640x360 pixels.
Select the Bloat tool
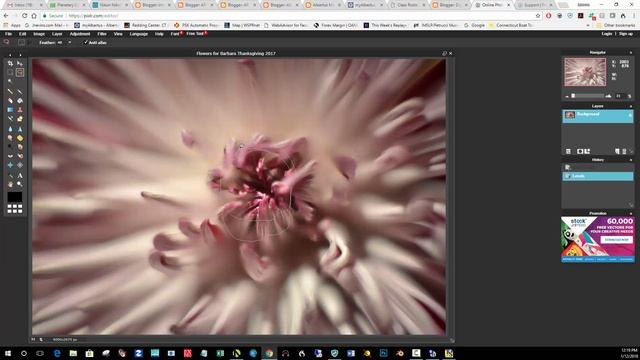click(x=10, y=165)
